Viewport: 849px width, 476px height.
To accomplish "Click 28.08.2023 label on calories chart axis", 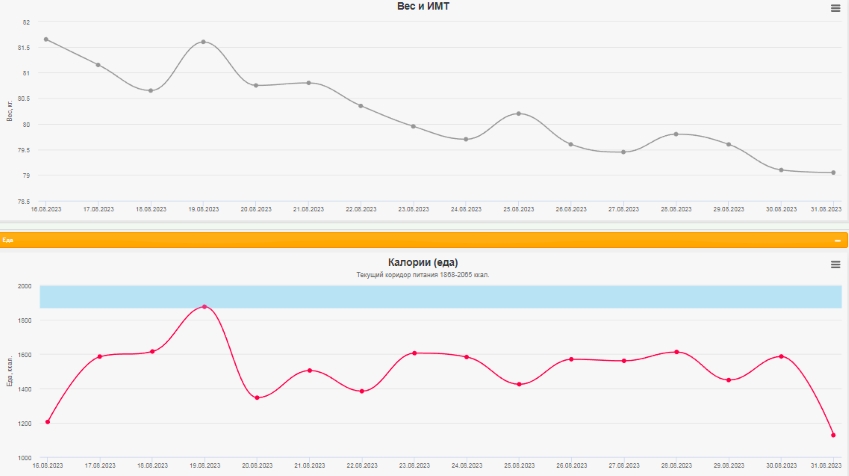I will click(x=677, y=465).
